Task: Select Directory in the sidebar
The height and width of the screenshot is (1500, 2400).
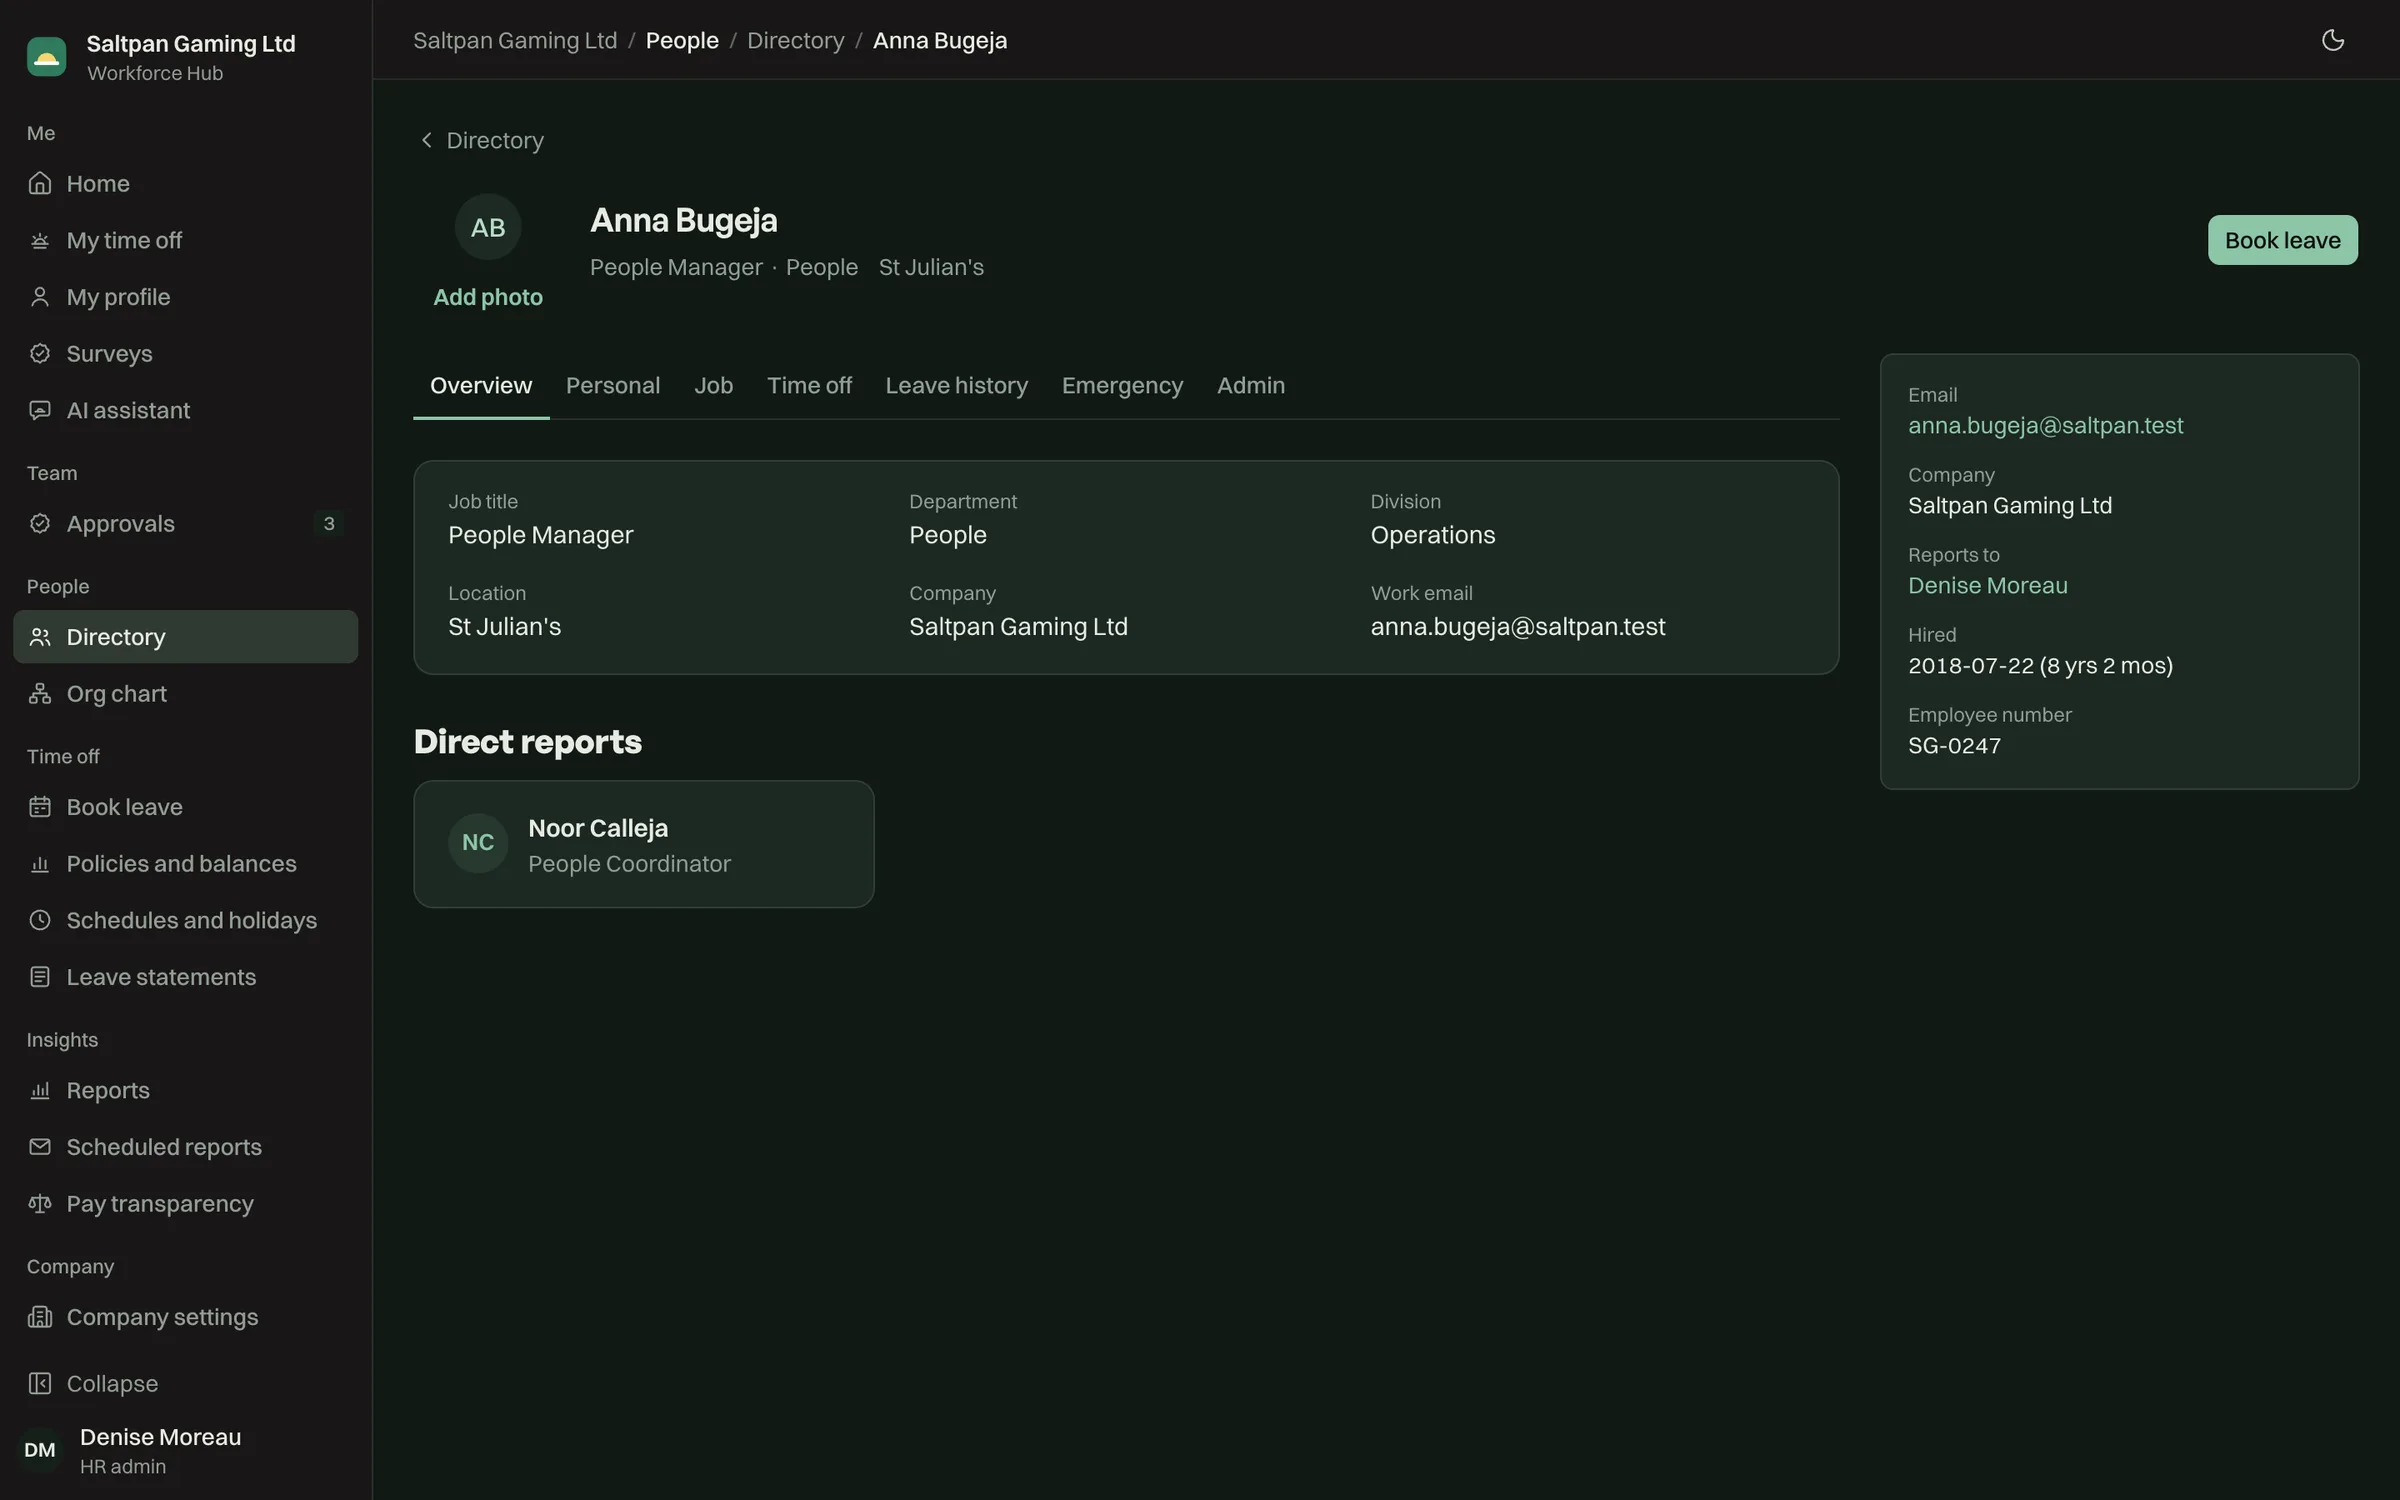Action: 186,637
